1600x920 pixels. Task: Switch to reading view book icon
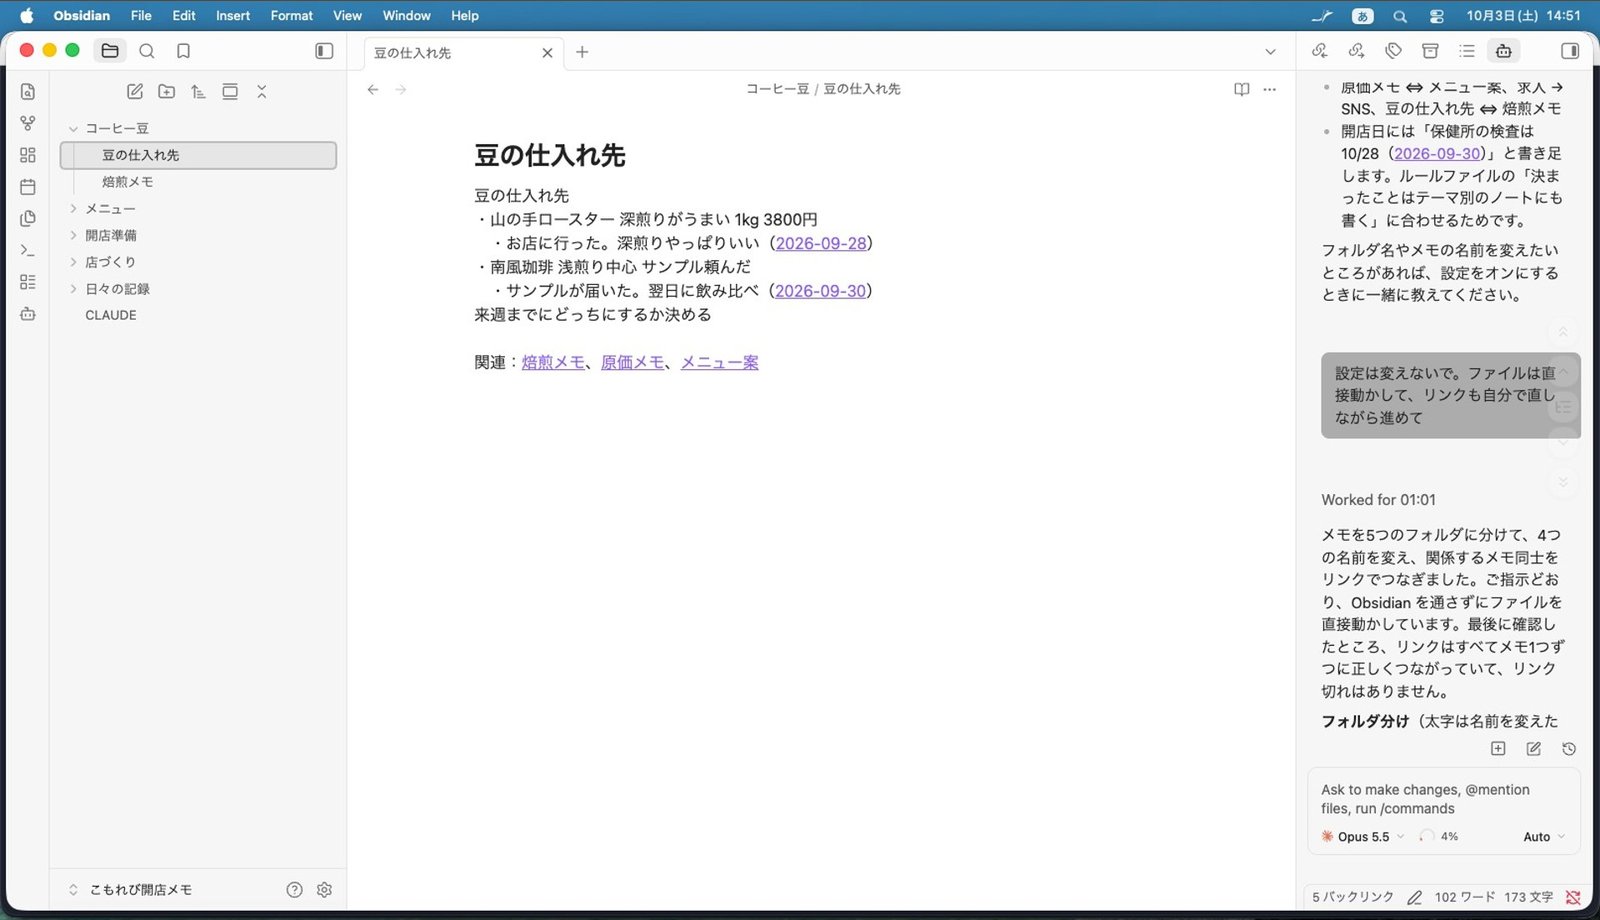[1242, 89]
